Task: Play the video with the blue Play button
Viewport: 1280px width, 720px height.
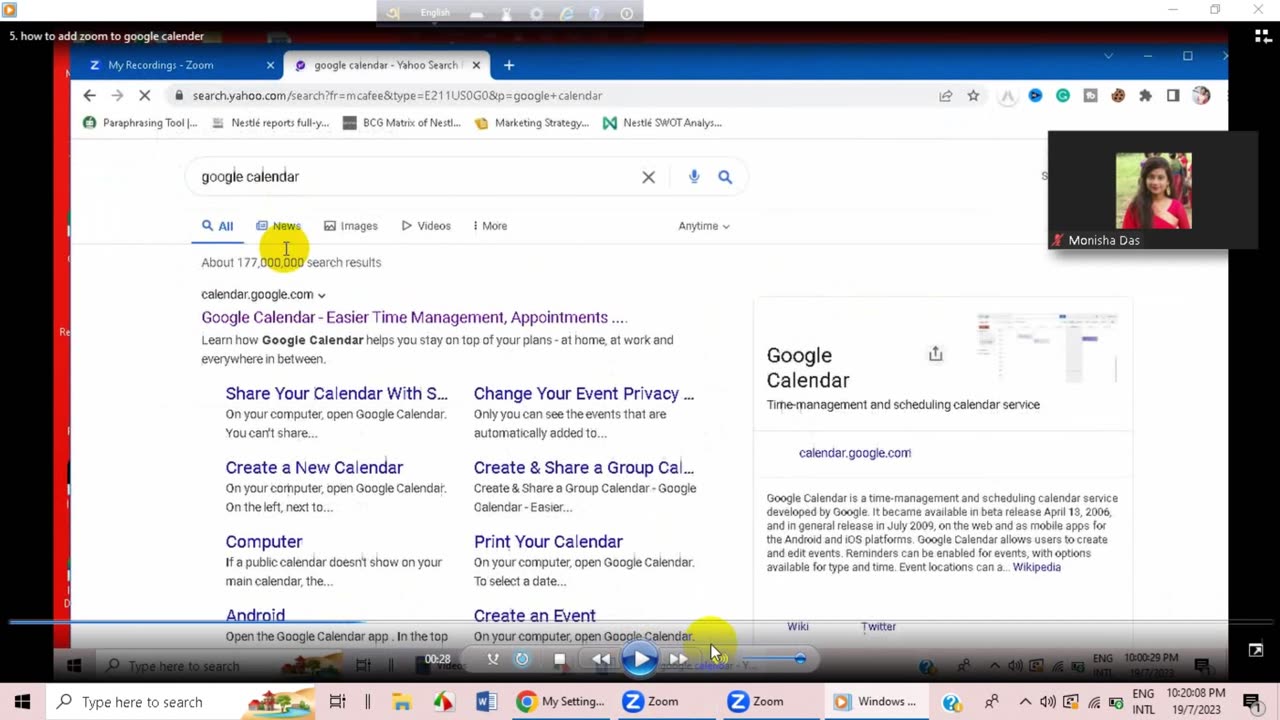Action: point(639,659)
